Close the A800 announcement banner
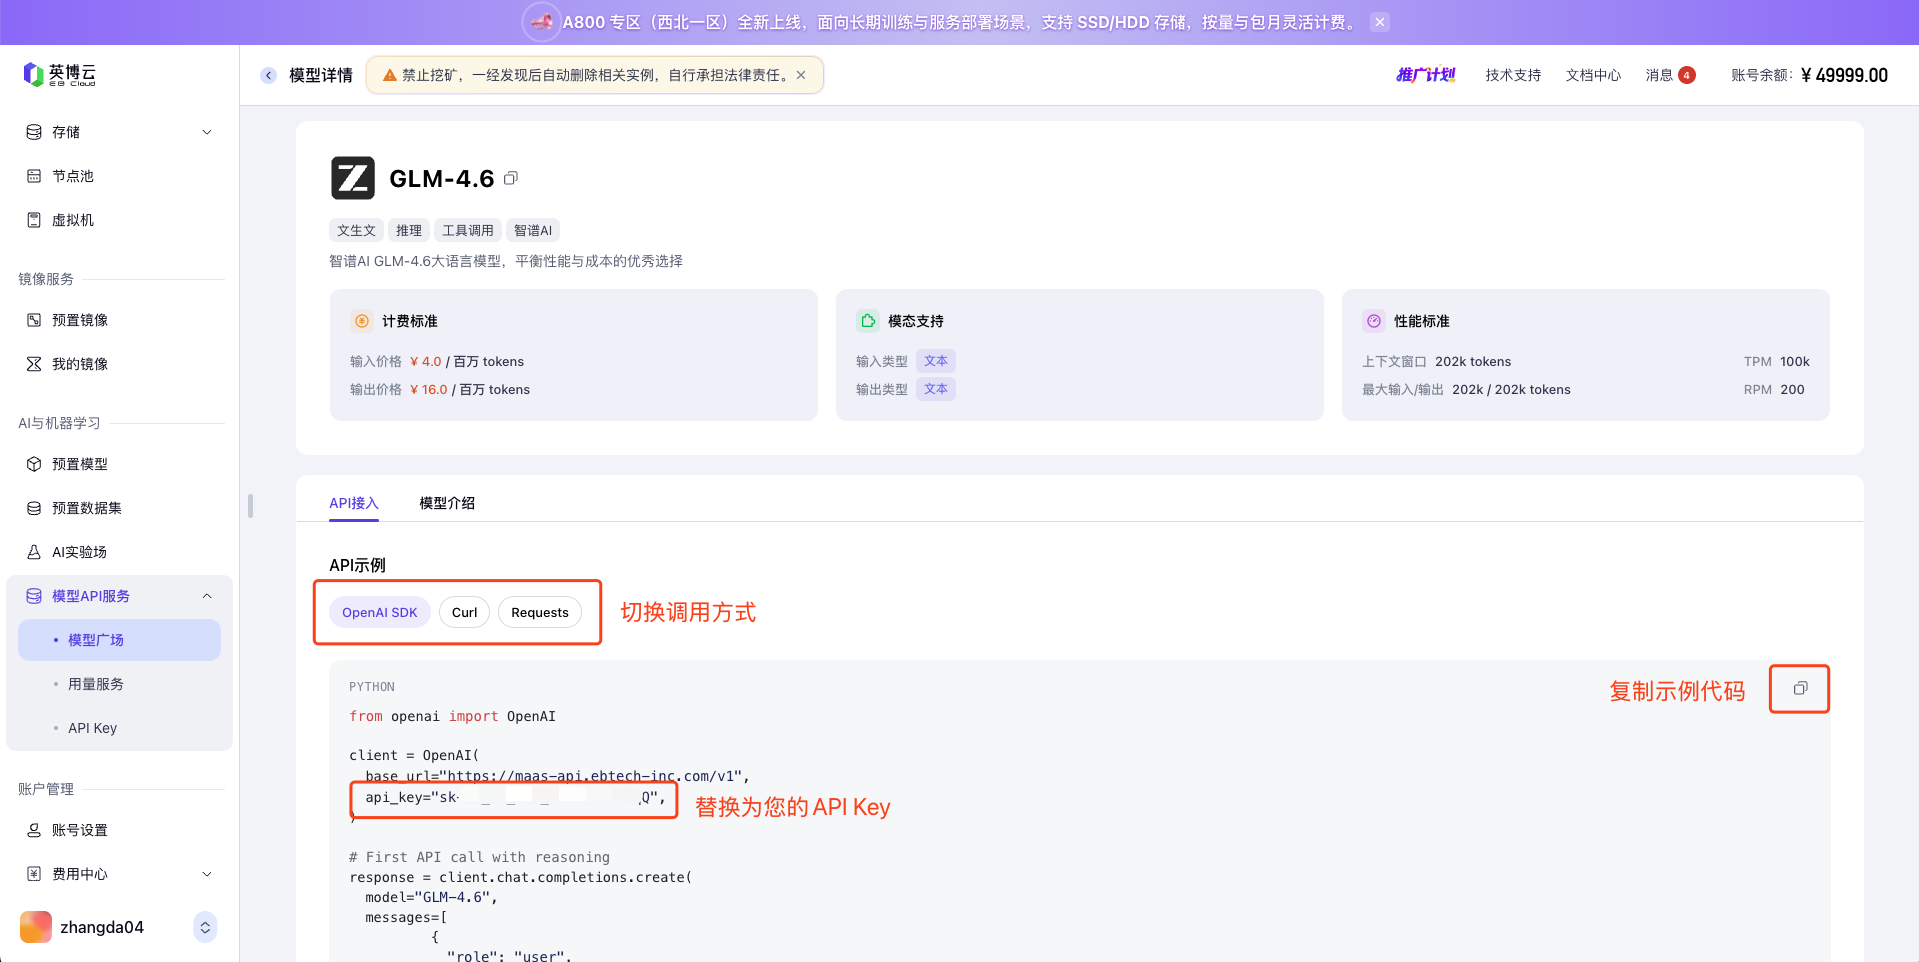The image size is (1919, 962). click(1379, 22)
